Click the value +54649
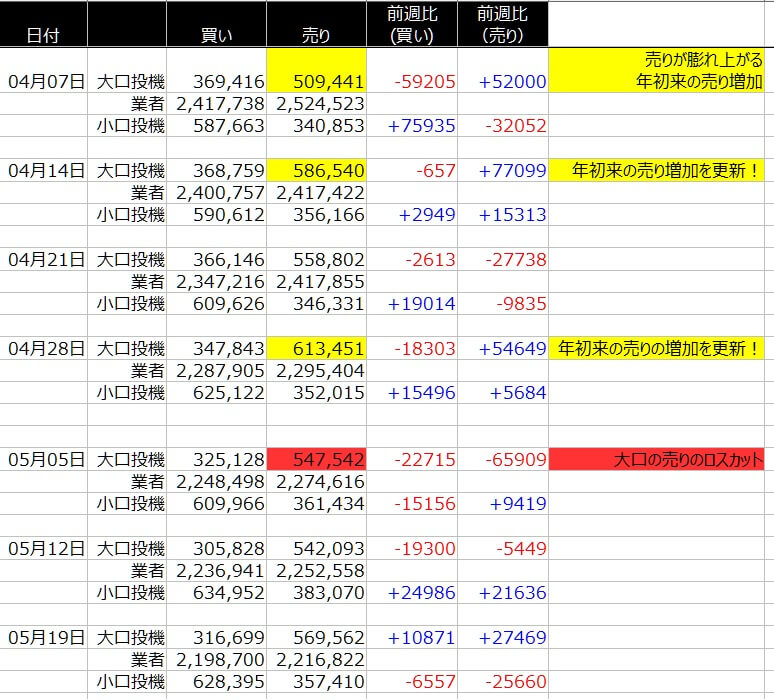Image resolution: width=774 pixels, height=700 pixels. [x=512, y=349]
